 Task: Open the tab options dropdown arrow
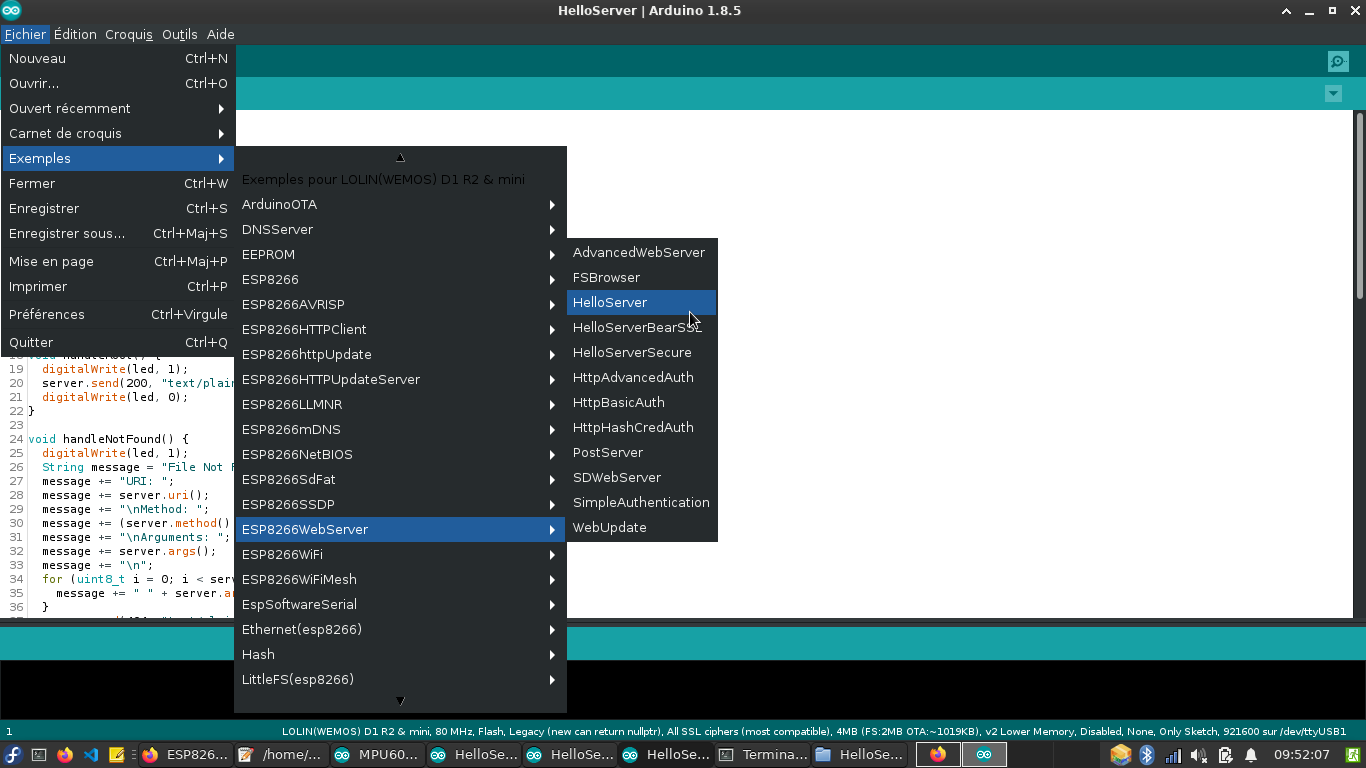(x=1333, y=93)
